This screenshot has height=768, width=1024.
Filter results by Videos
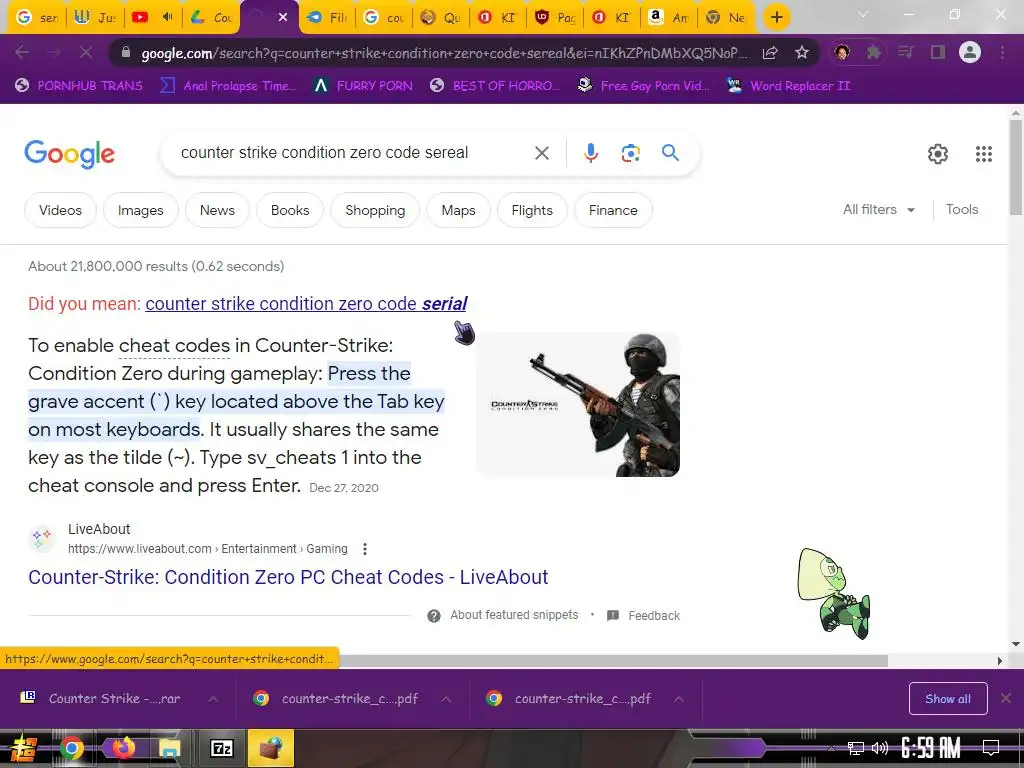point(60,210)
